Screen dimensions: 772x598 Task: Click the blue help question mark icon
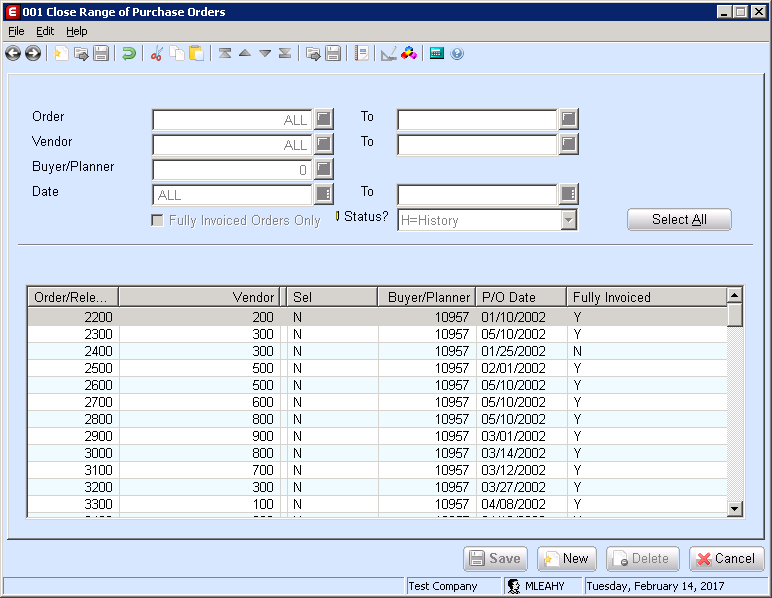pyautogui.click(x=457, y=53)
